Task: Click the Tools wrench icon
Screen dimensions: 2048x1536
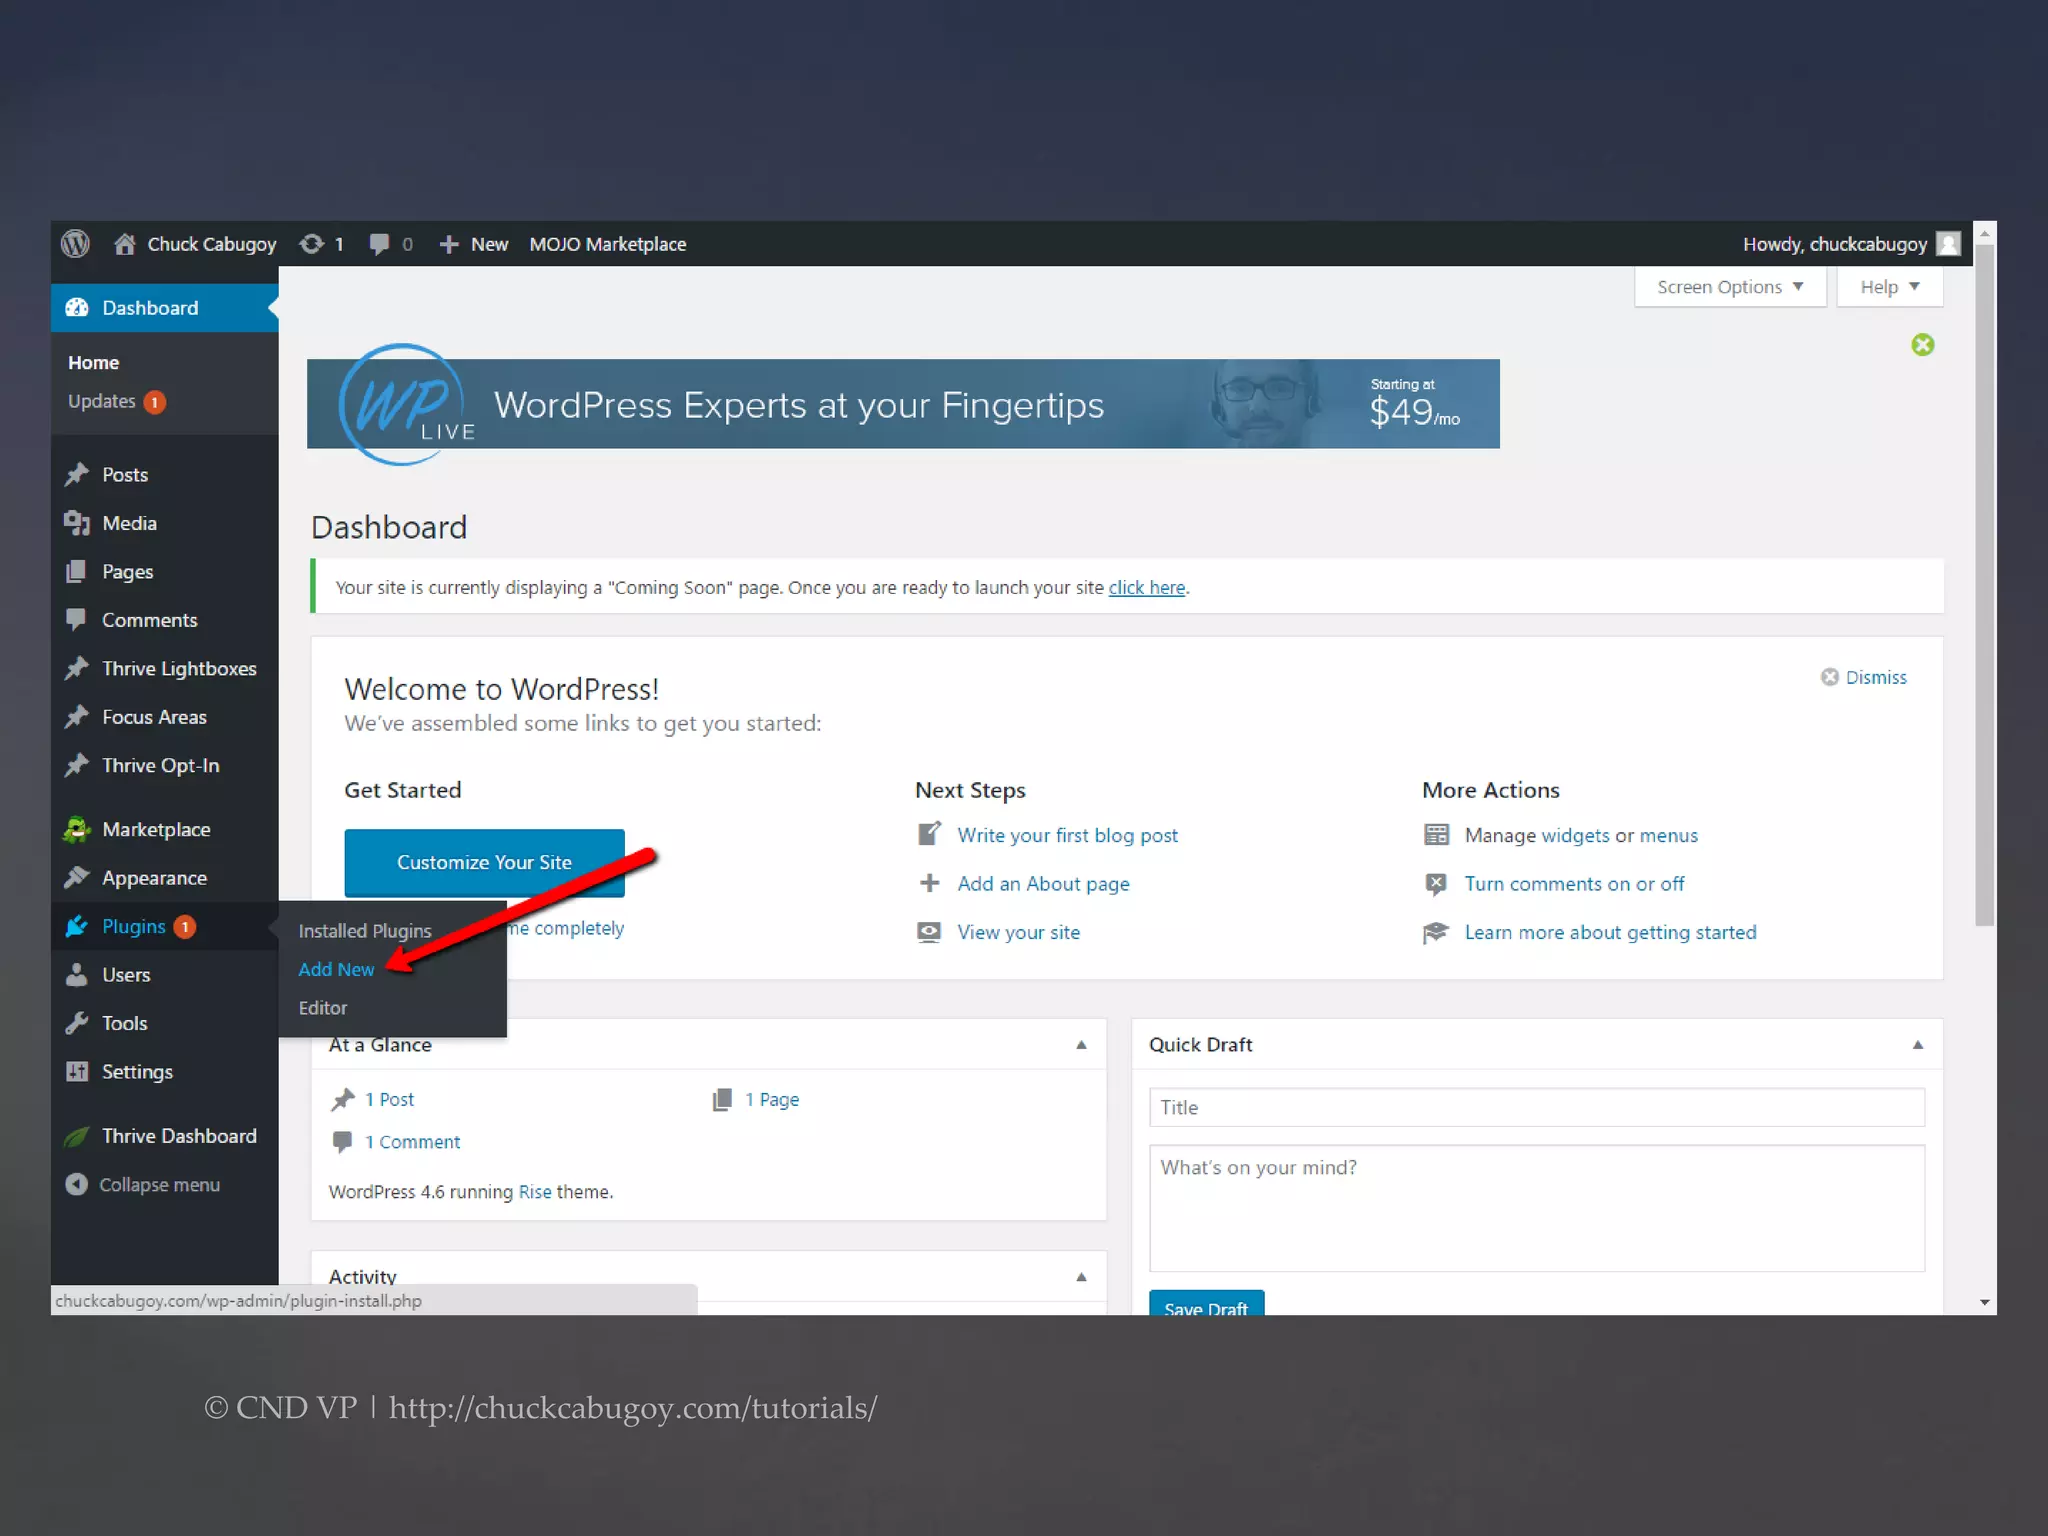Action: click(77, 1023)
